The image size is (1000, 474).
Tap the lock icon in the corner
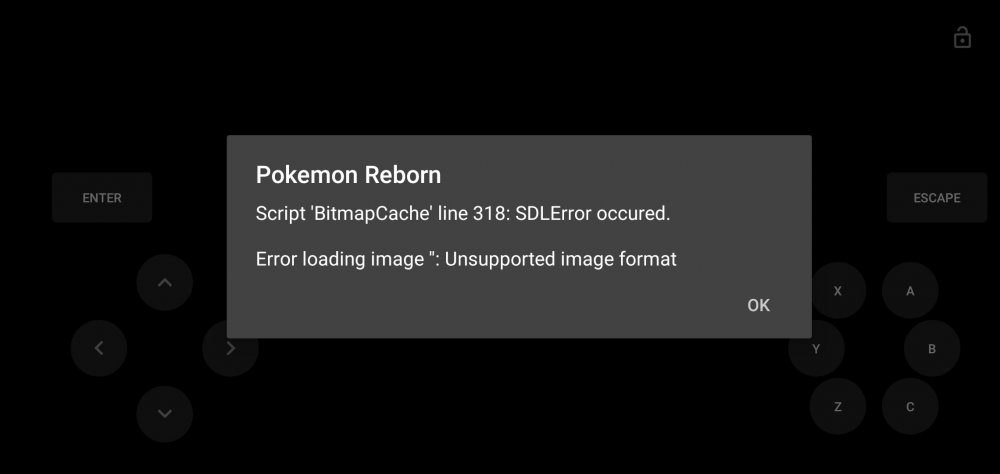(962, 38)
